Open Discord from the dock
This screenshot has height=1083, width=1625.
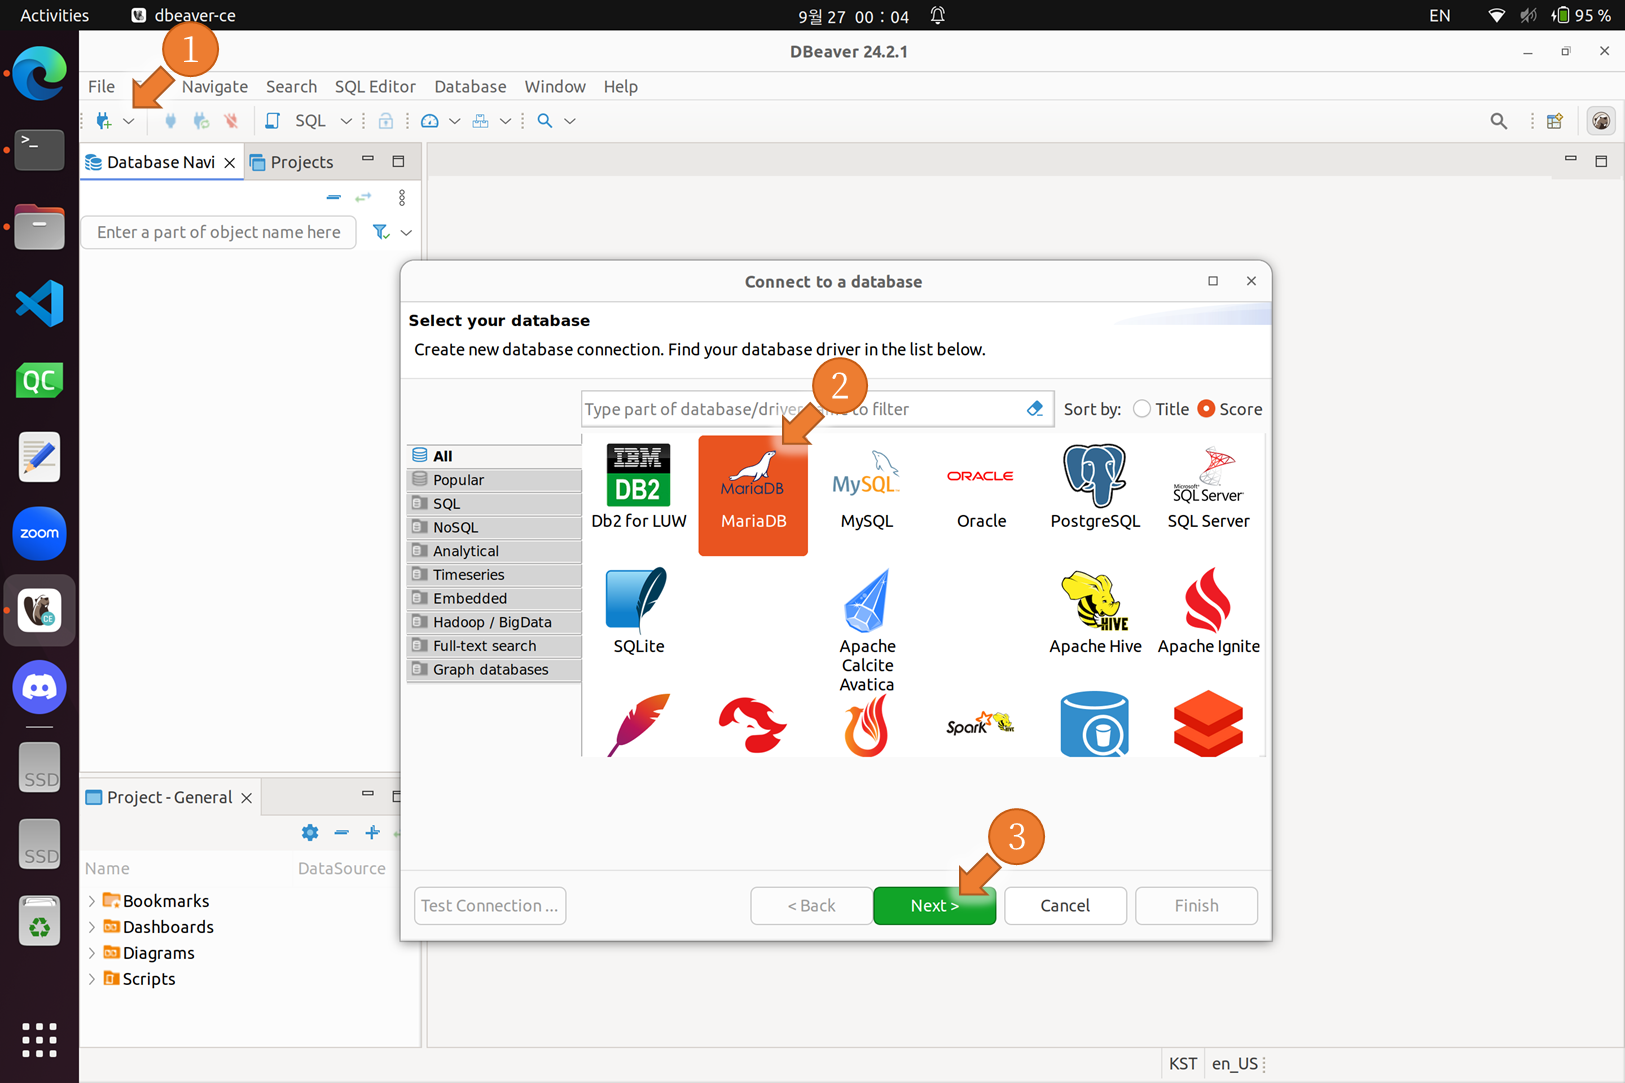[x=39, y=687]
